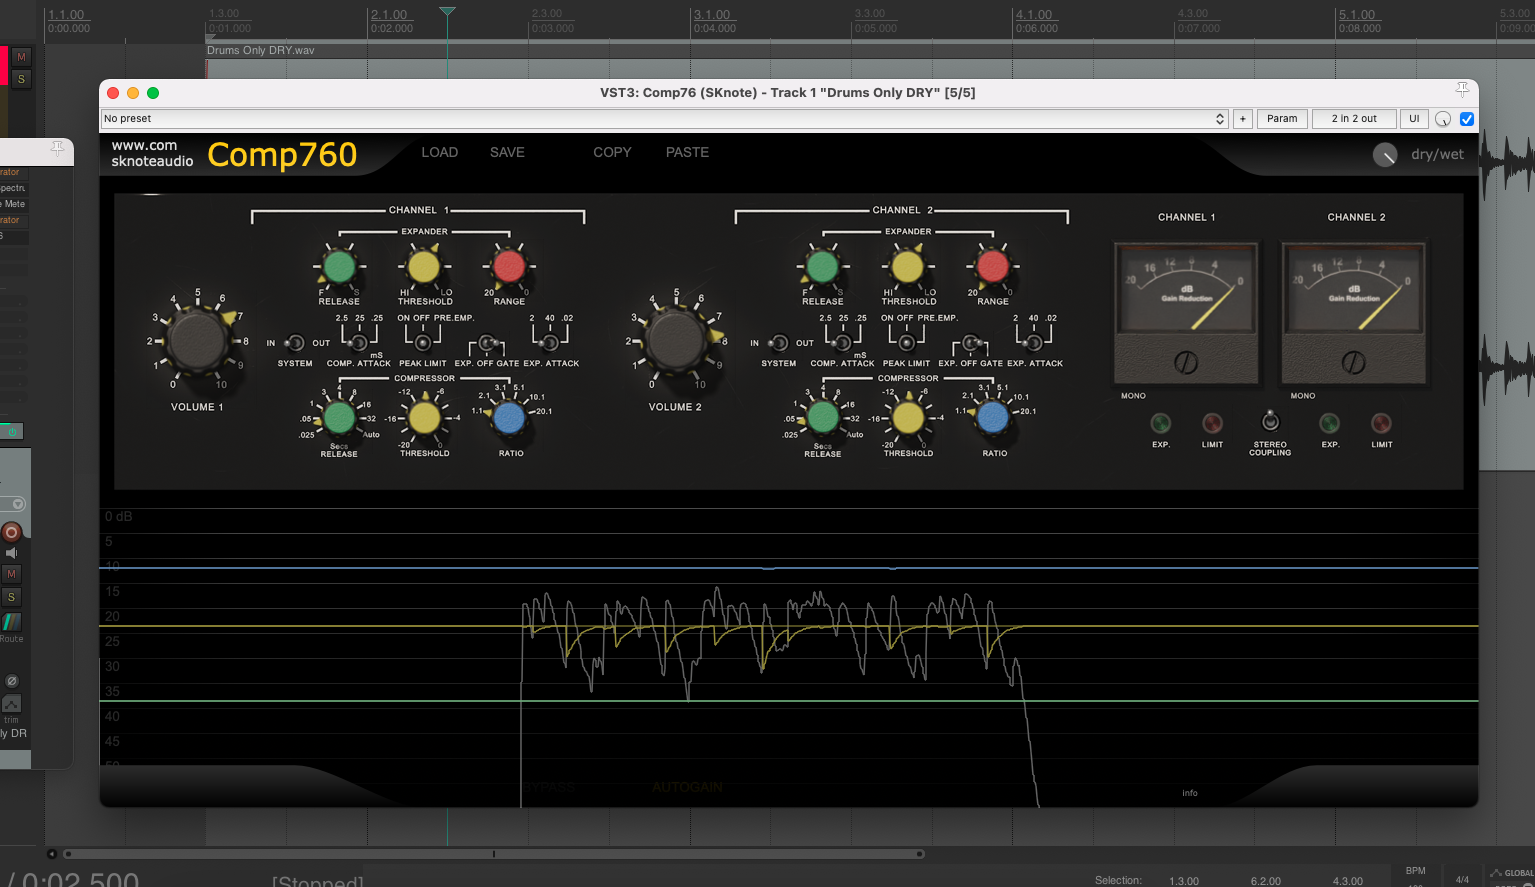Click the Channel 1 EXP. indicator light

tap(1161, 423)
